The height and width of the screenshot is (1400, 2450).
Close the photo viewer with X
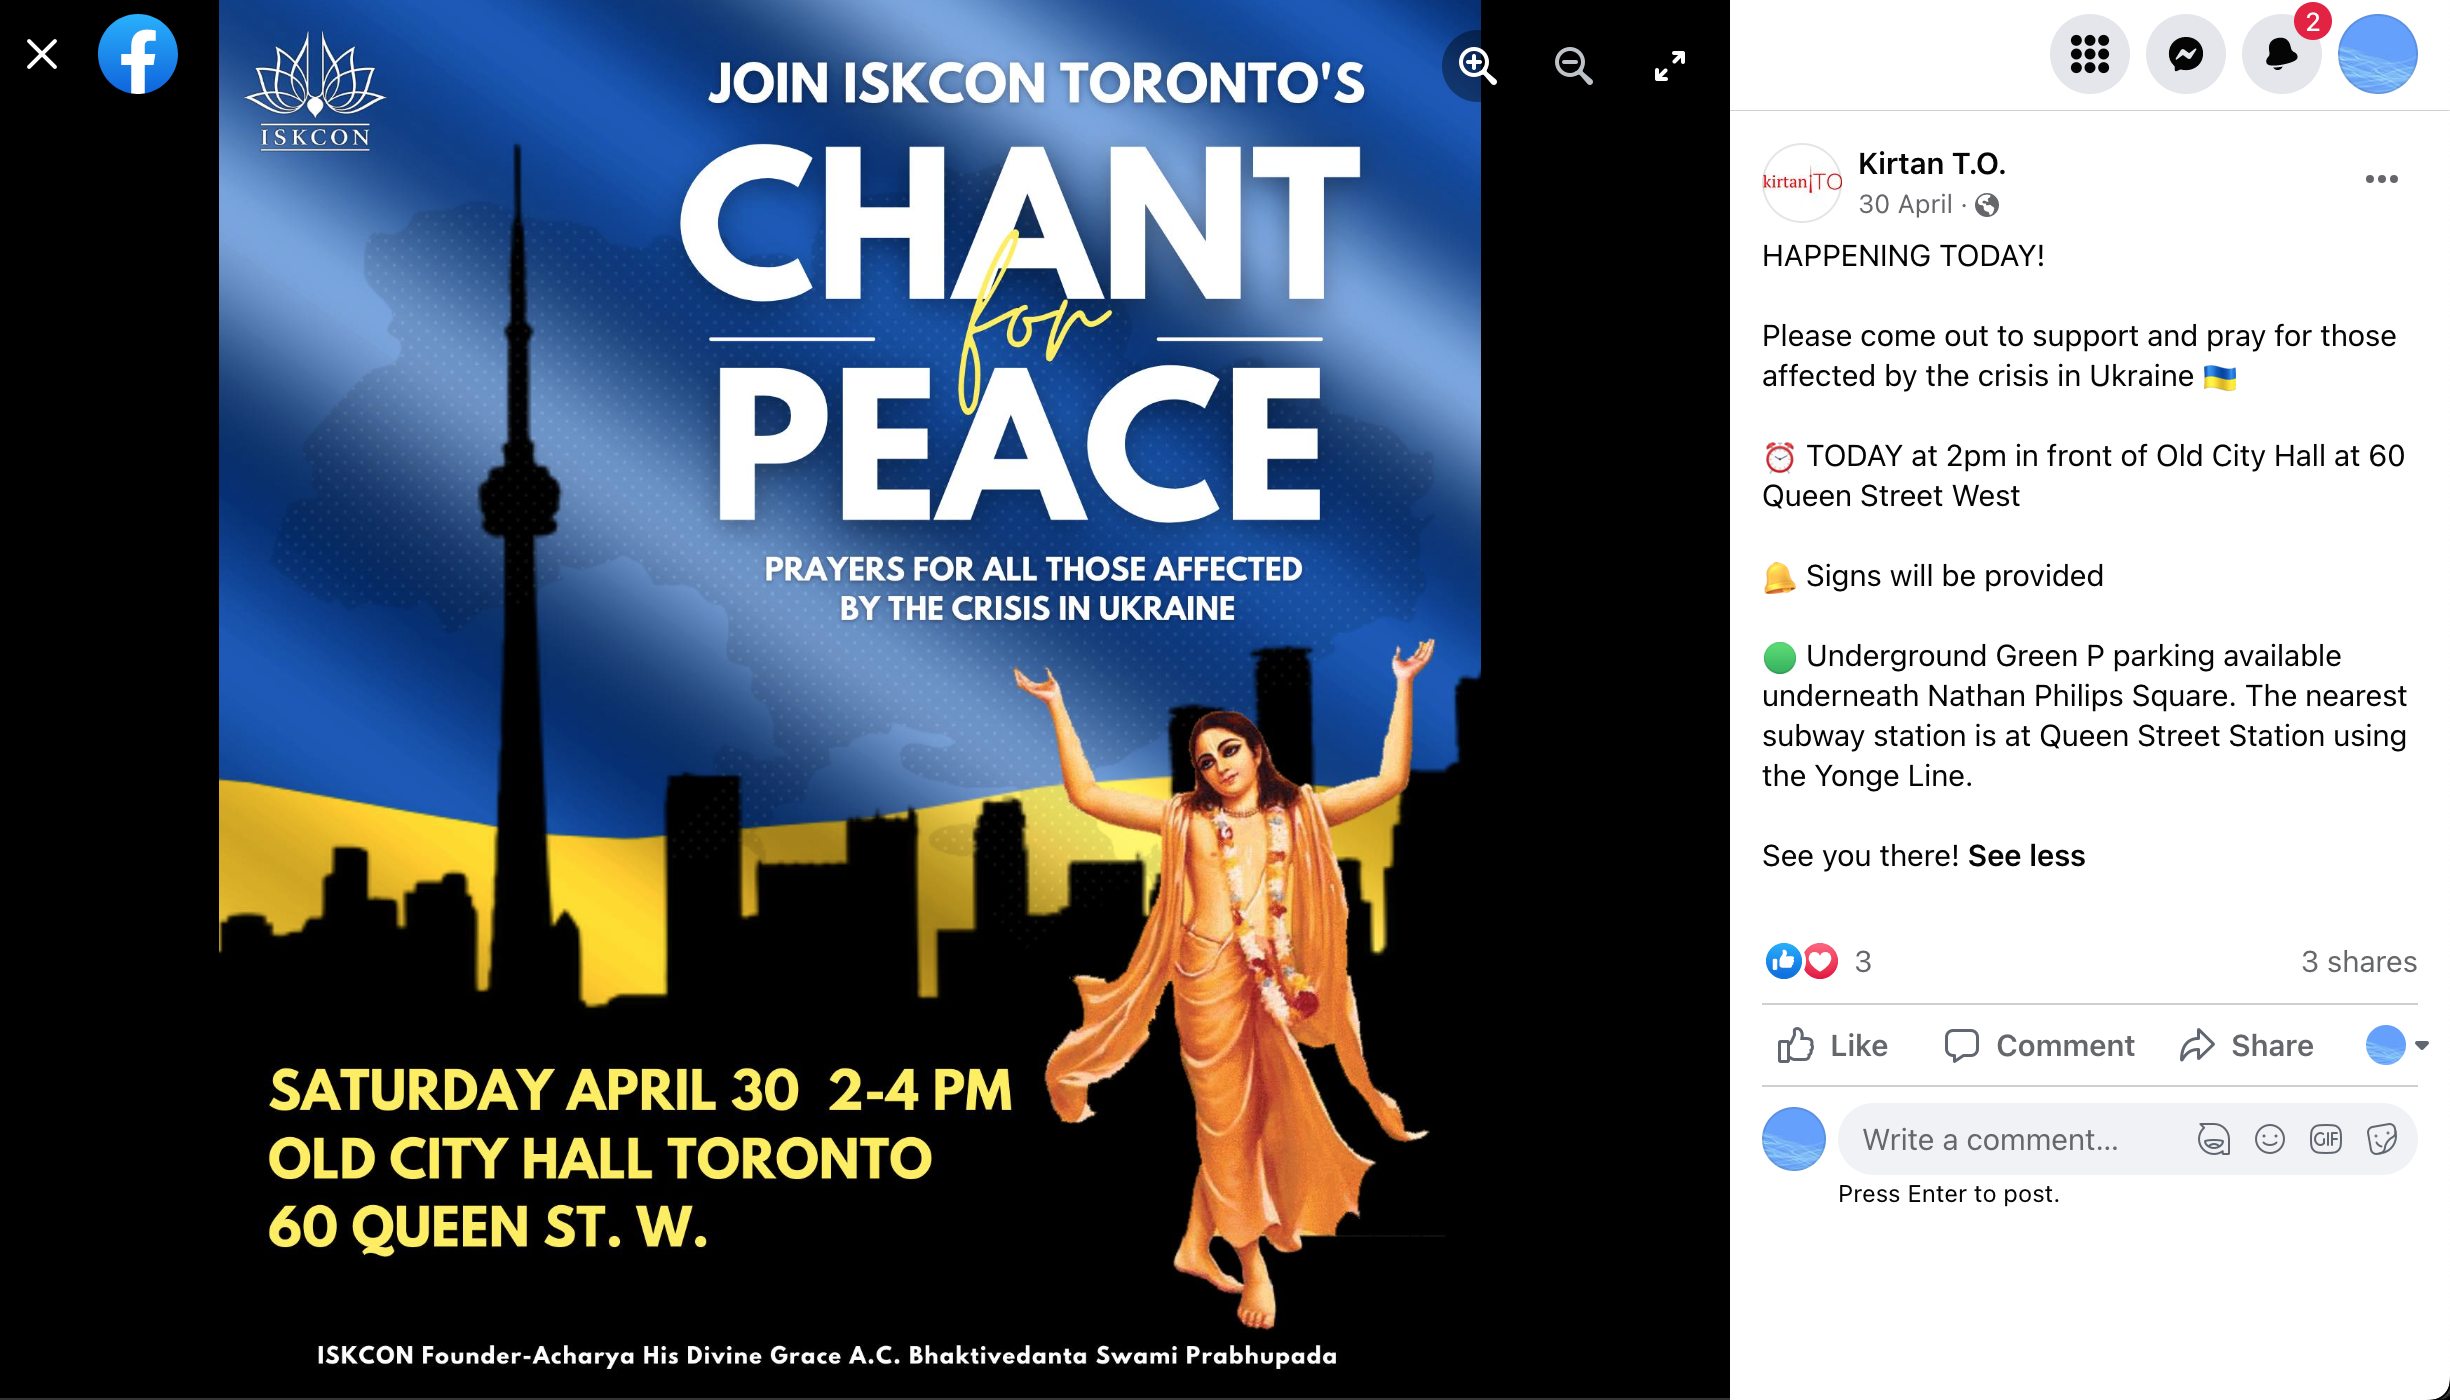click(x=42, y=54)
